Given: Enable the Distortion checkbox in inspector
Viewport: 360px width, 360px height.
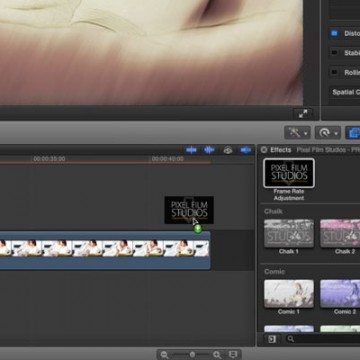Looking at the screenshot, I should 334,33.
